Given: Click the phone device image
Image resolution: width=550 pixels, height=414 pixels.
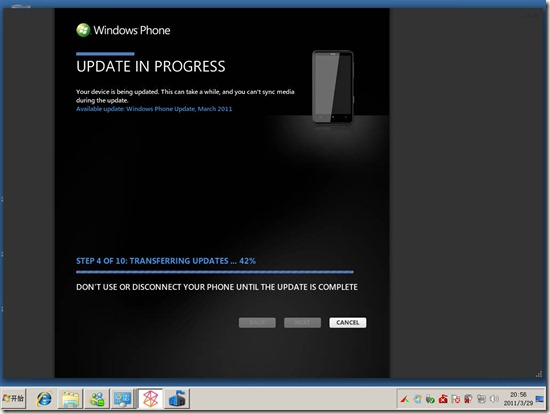Looking at the screenshot, I should pyautogui.click(x=333, y=87).
